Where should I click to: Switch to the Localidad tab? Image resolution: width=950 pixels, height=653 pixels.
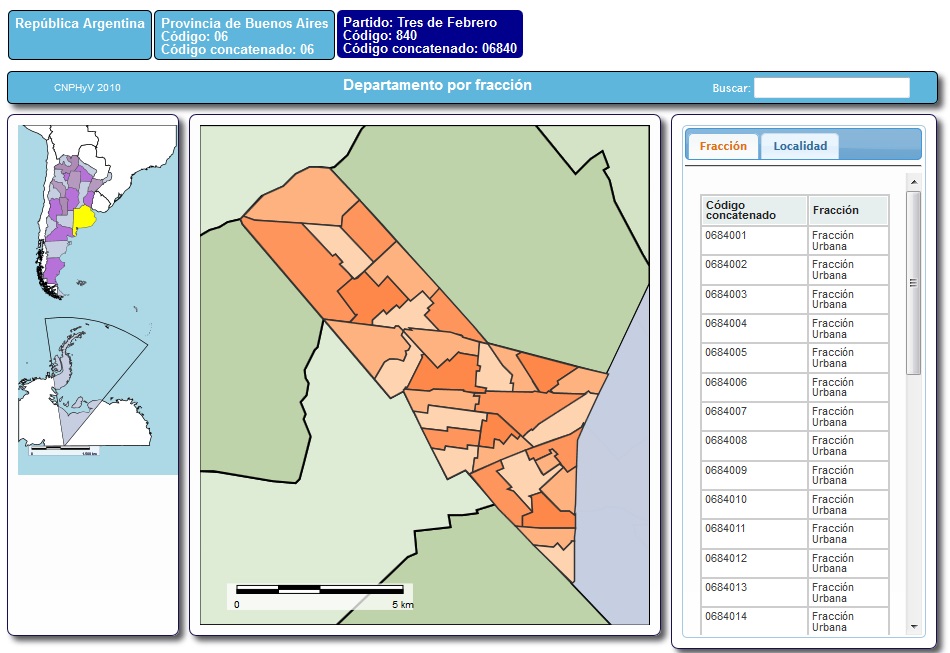click(x=800, y=146)
